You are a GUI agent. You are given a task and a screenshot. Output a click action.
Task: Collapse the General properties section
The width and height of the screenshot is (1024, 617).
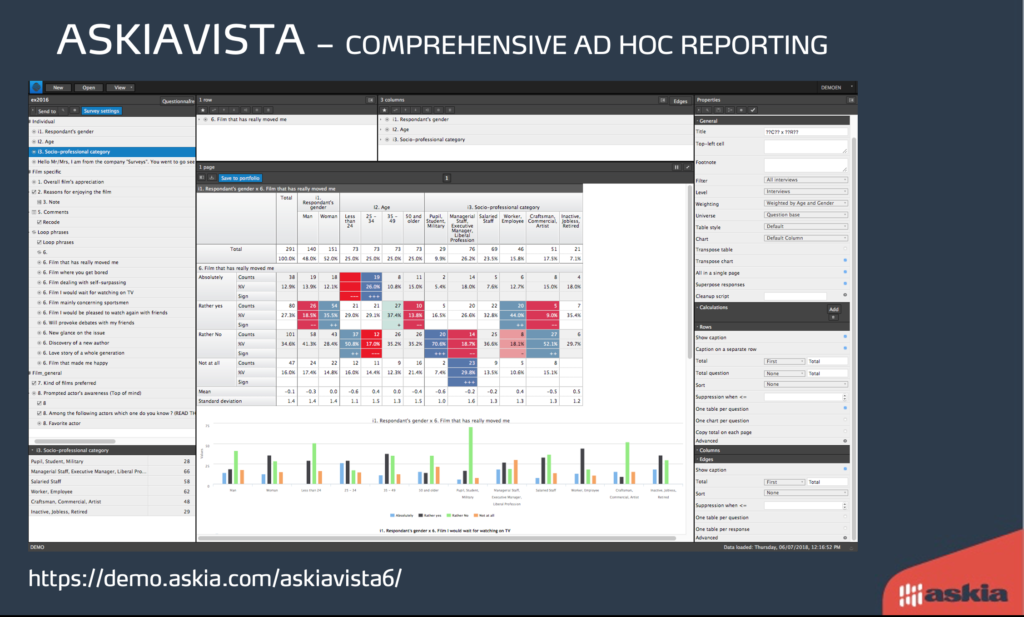(x=773, y=121)
